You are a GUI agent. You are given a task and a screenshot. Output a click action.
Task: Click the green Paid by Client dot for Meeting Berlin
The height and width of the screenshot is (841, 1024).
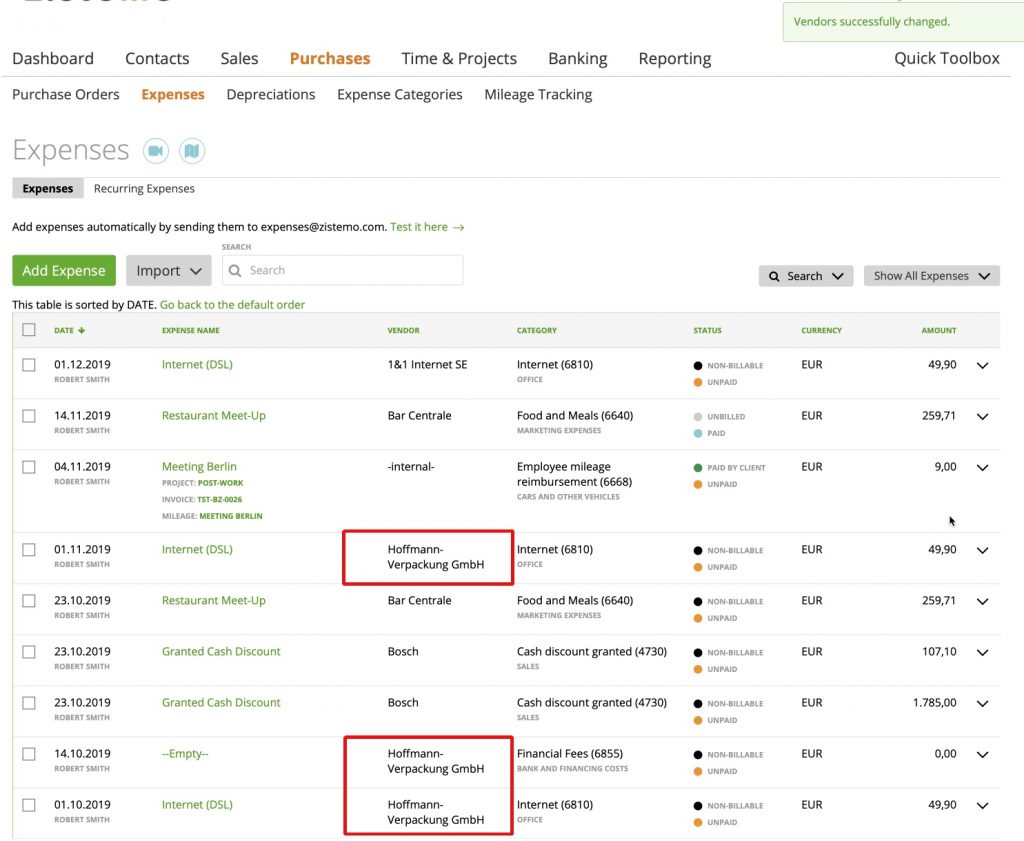[697, 466]
